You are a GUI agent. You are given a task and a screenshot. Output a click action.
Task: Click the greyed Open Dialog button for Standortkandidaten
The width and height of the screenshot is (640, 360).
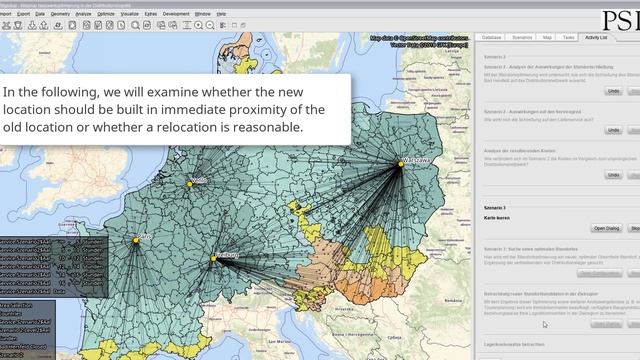click(x=607, y=324)
